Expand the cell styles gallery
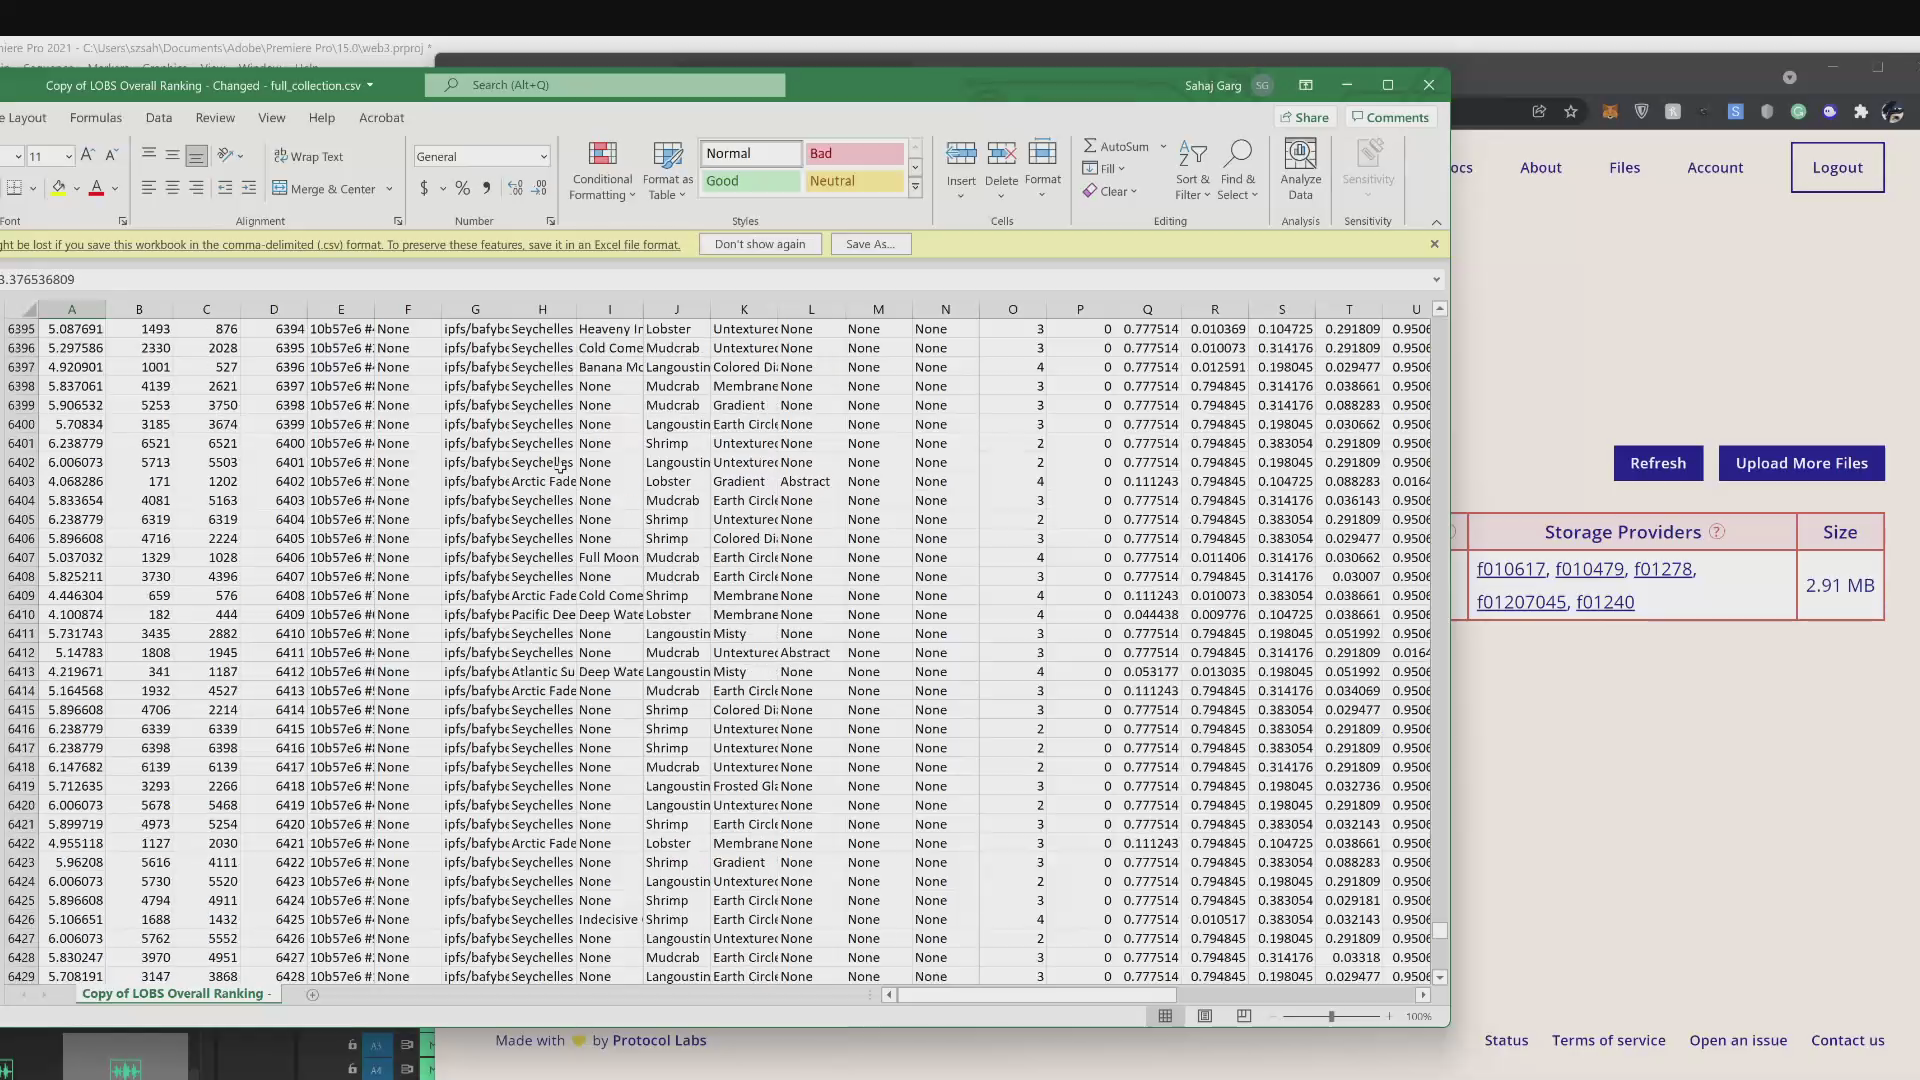 tap(915, 188)
